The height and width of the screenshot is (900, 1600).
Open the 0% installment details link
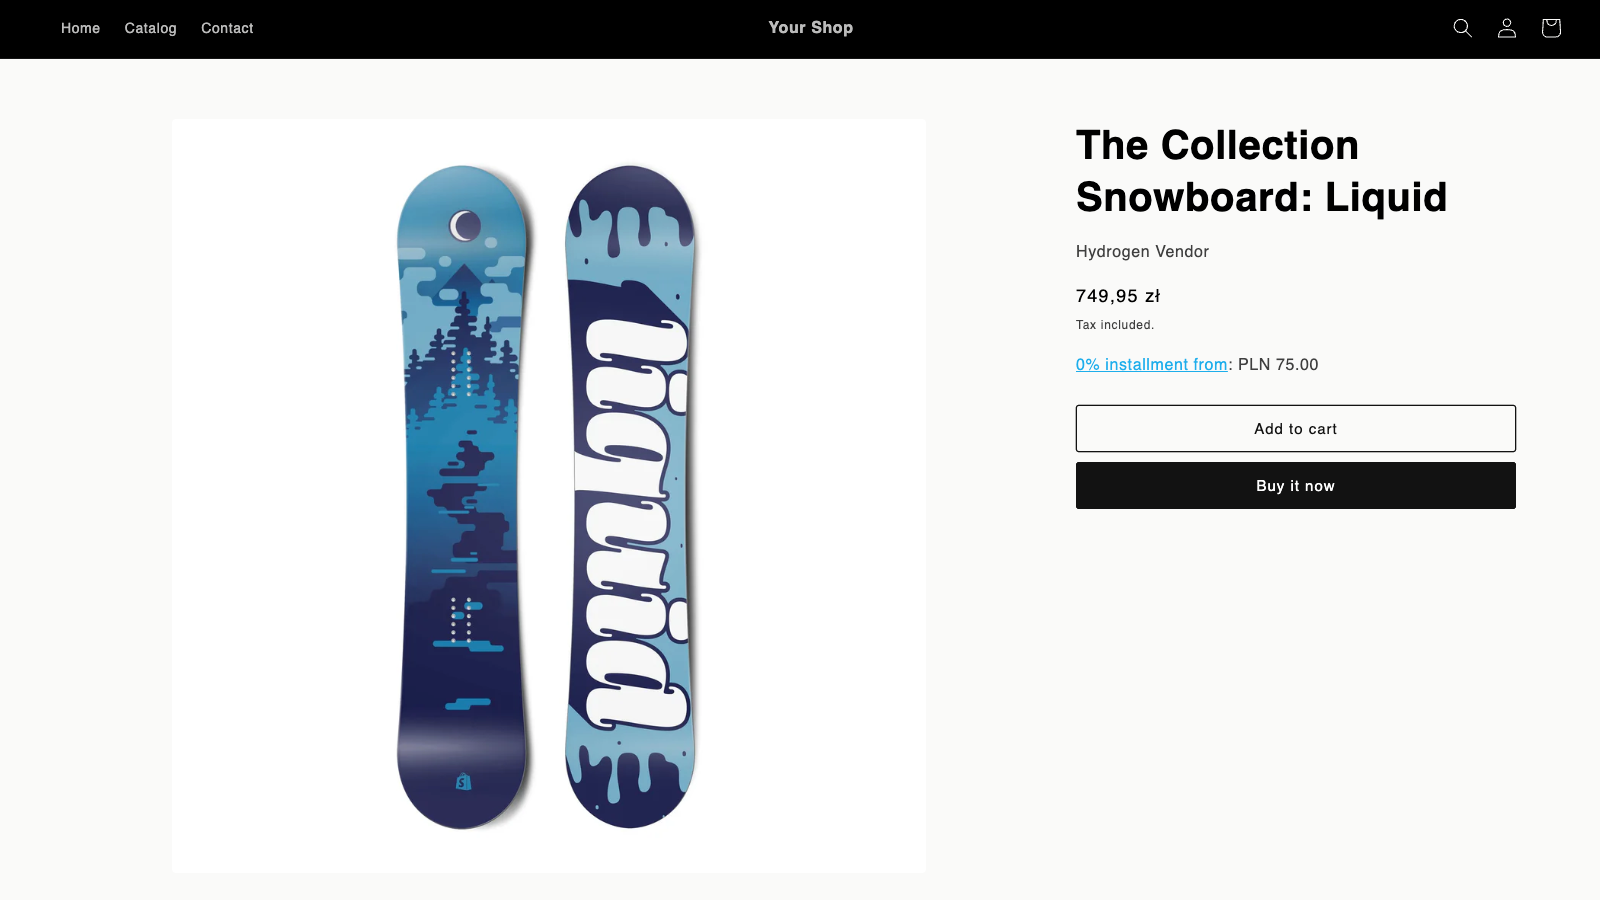1151,364
